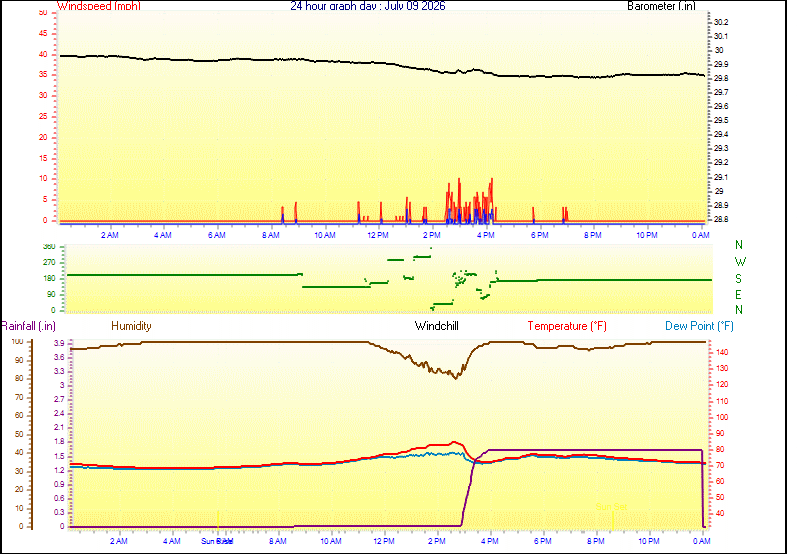Select the Windchill legend label
798x554 pixels.
click(x=437, y=326)
